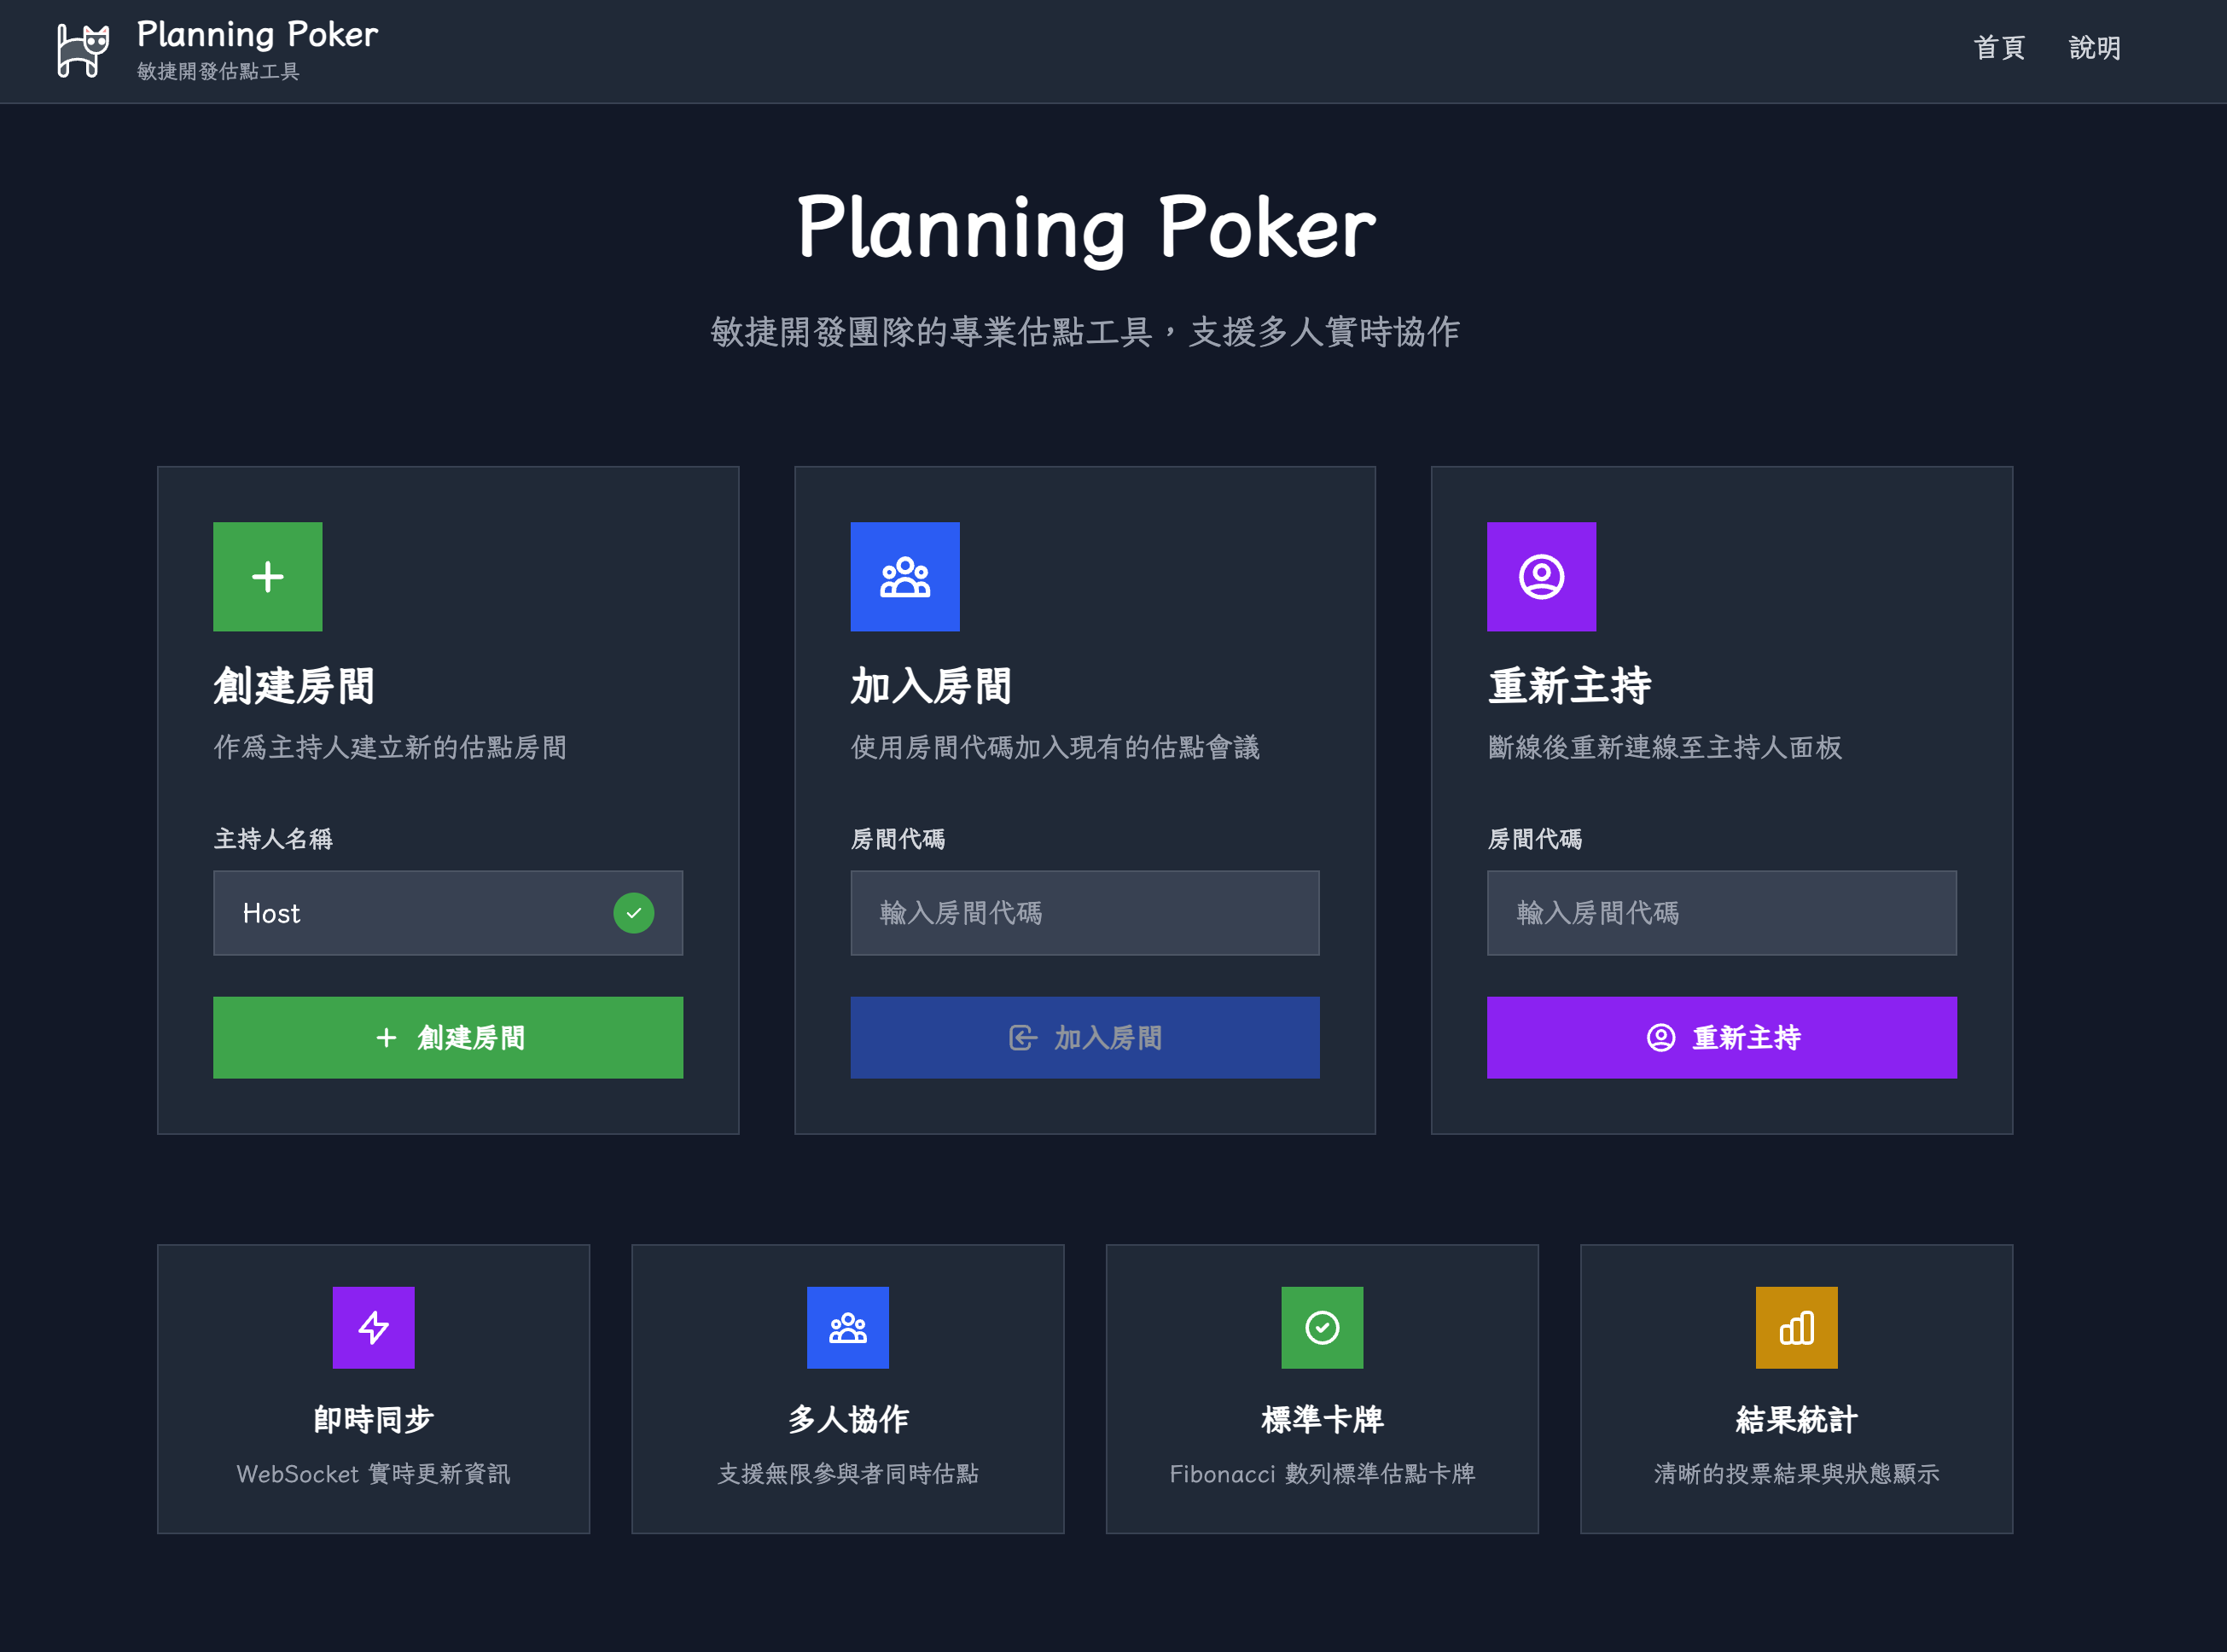Screen dimensions: 2227x1652
Task: Click the purple lightning icon for 即時同步
Action: [373, 1327]
